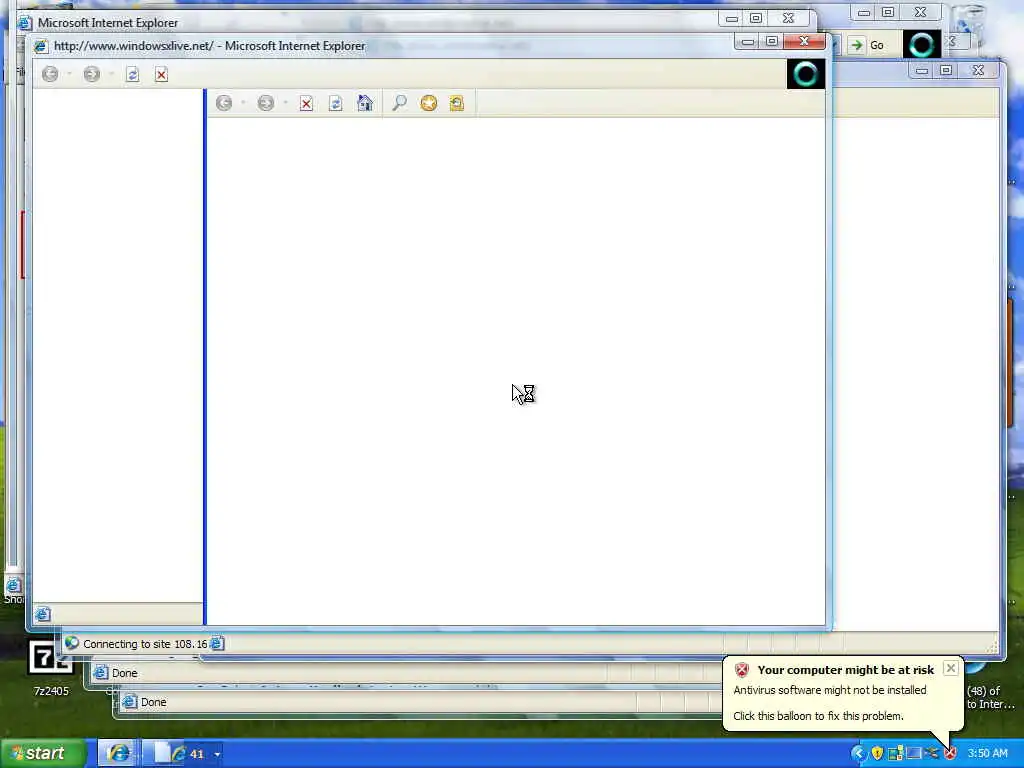Click the red shield Security Center tray icon
Image resolution: width=1024 pixels, height=768 pixels.
pos(950,754)
